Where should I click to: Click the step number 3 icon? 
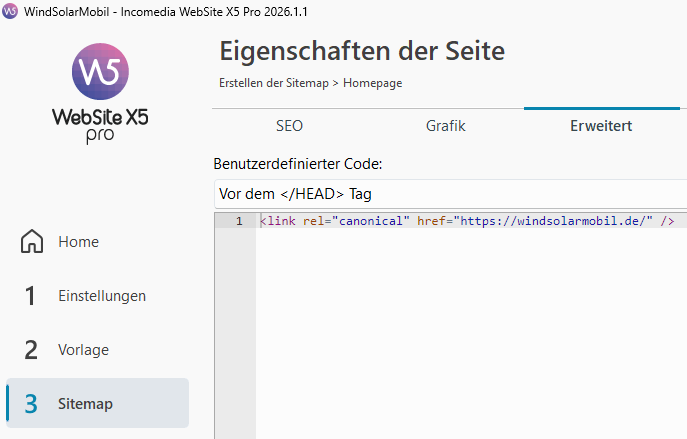coord(31,404)
